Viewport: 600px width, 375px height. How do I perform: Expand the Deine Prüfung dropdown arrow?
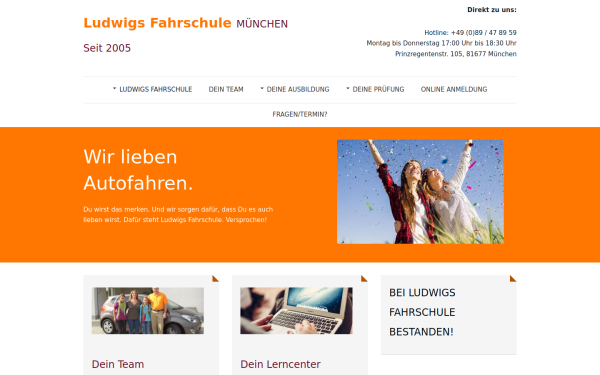click(x=348, y=88)
